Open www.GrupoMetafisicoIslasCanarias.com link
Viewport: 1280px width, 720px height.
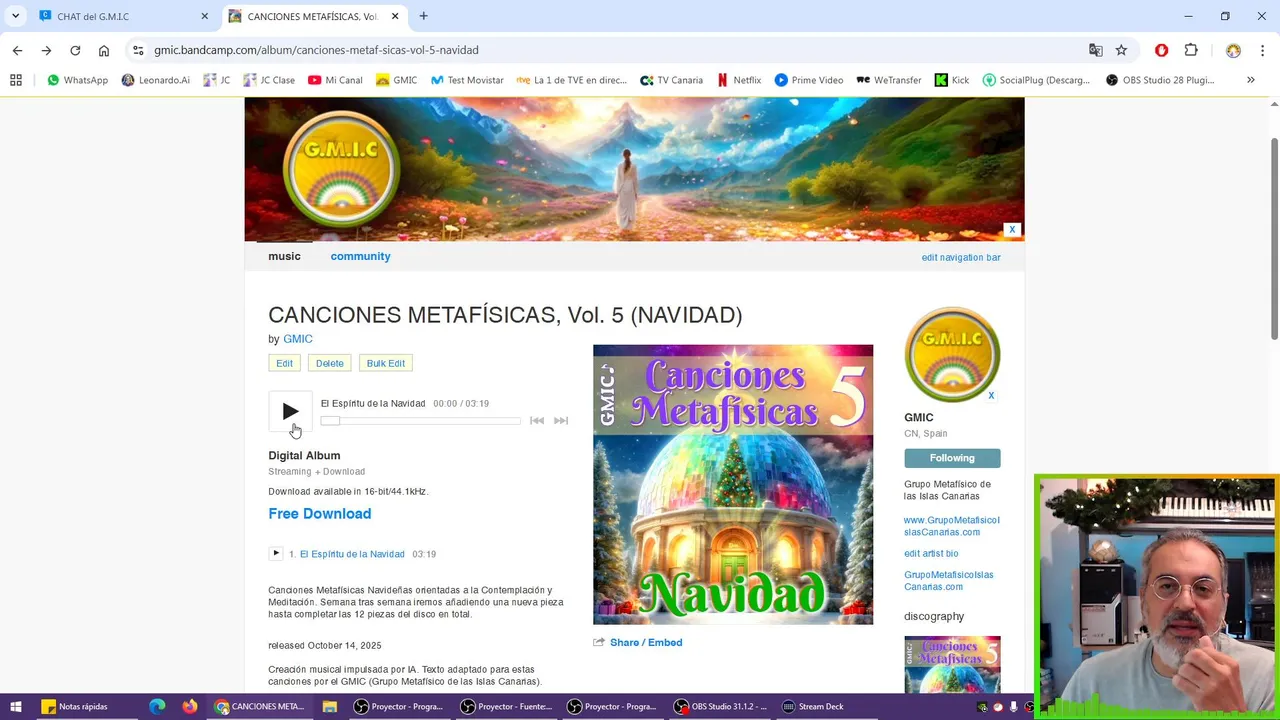tap(951, 526)
